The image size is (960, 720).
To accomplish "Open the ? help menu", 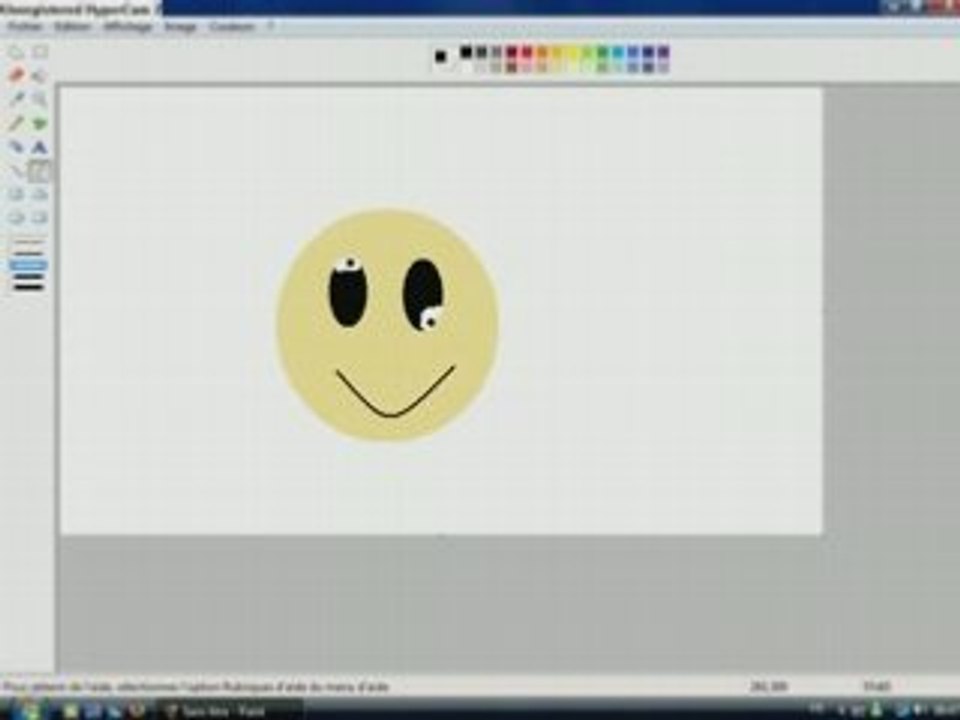I will (271, 27).
